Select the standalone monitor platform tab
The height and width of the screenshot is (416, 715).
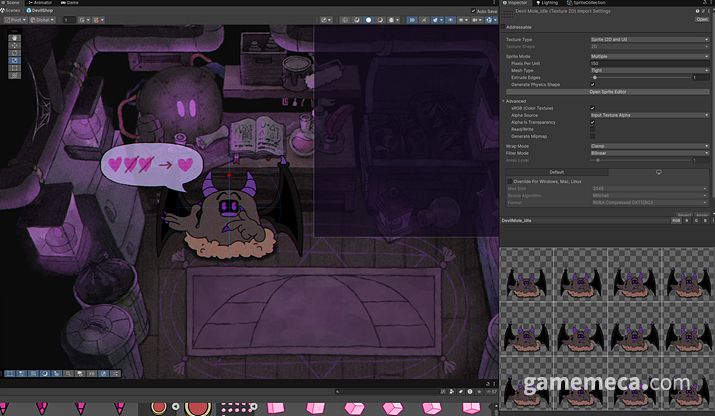coord(658,172)
